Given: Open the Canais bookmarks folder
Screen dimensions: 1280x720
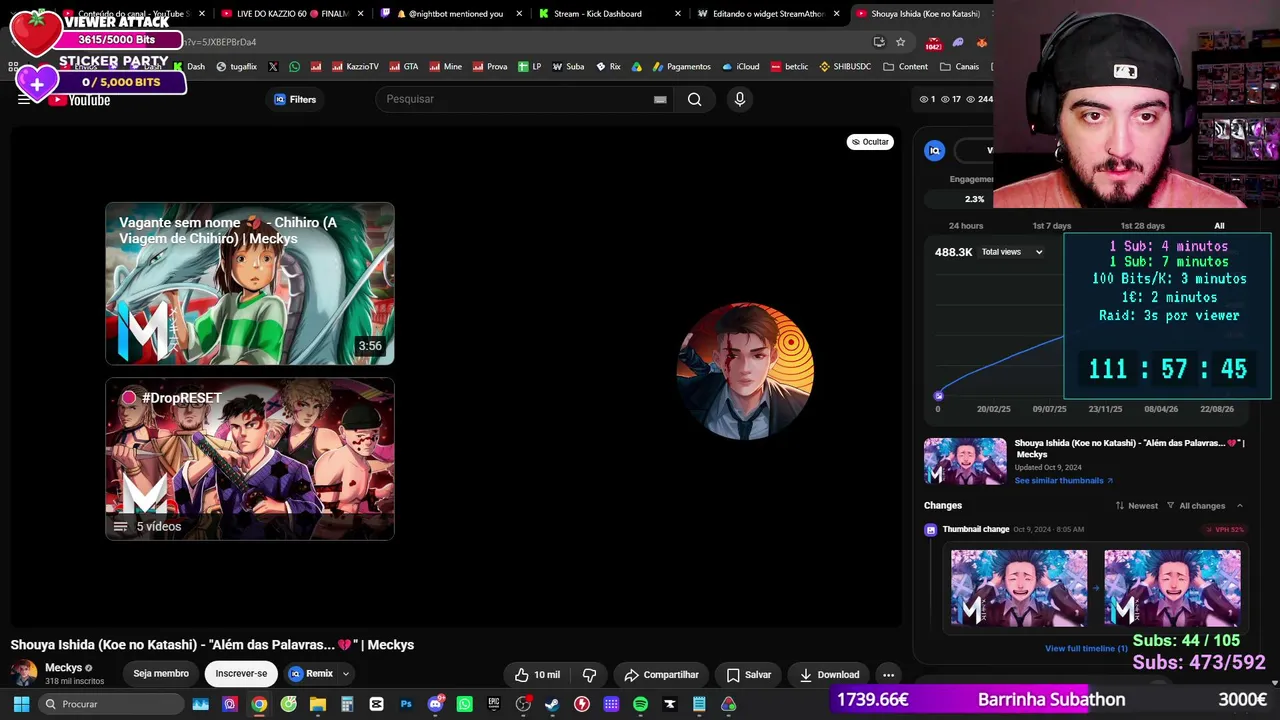Looking at the screenshot, I should [x=960, y=67].
